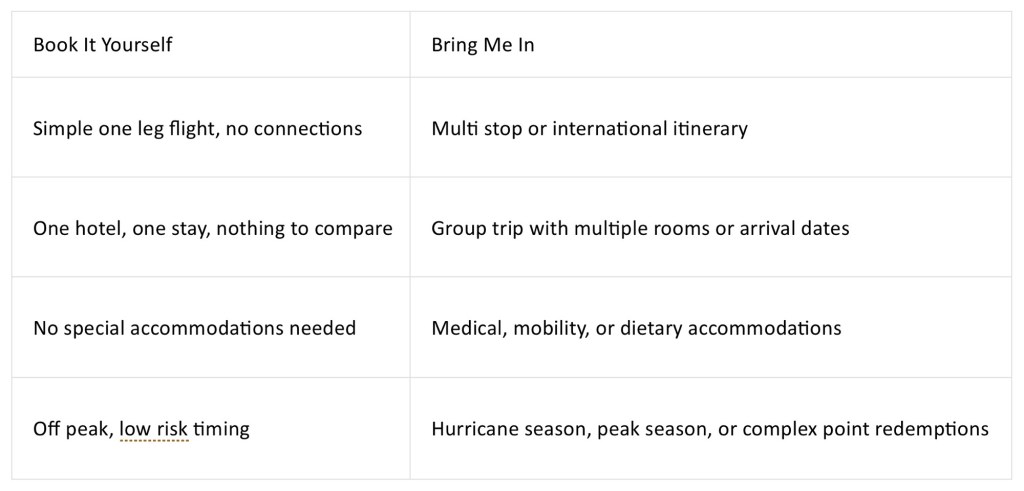
Task: Select 'No special accommodations needed' cell
Action: point(210,327)
